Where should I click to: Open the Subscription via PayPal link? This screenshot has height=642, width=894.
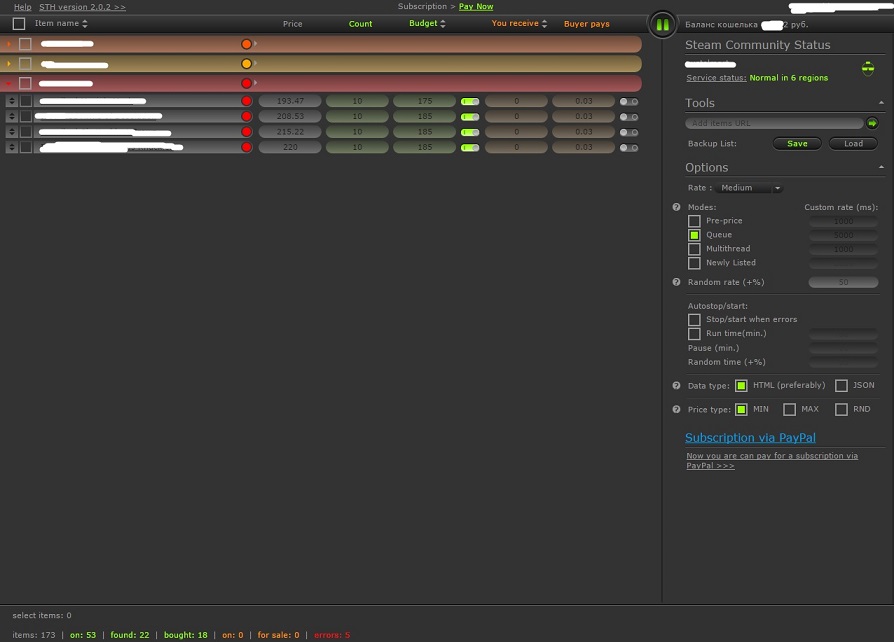point(750,438)
